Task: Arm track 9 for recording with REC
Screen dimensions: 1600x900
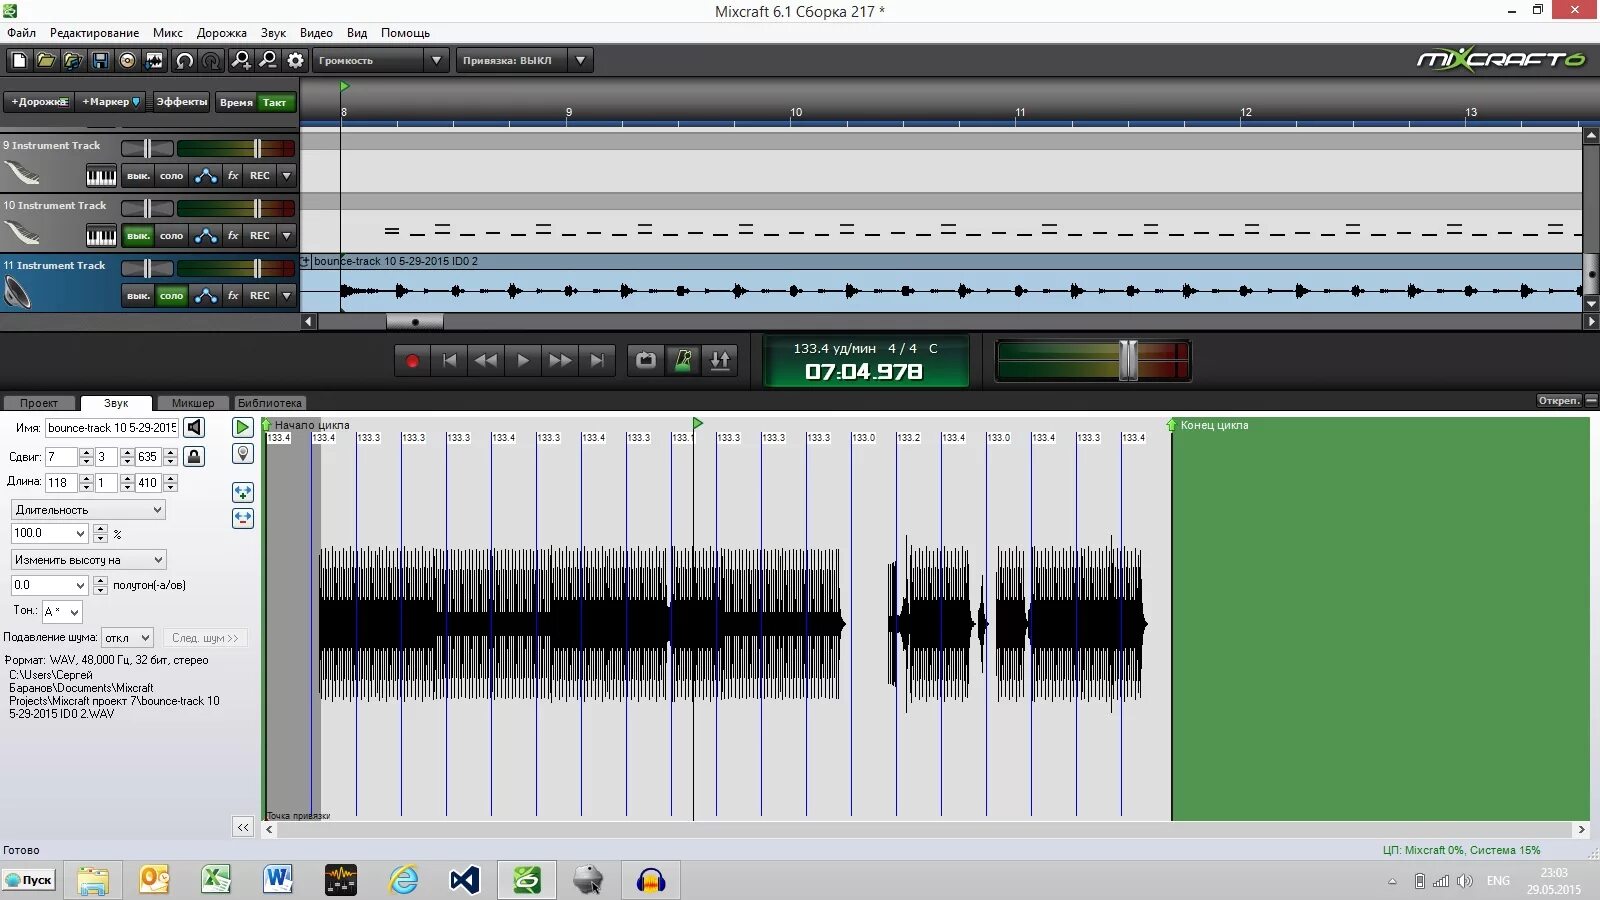Action: (x=260, y=176)
